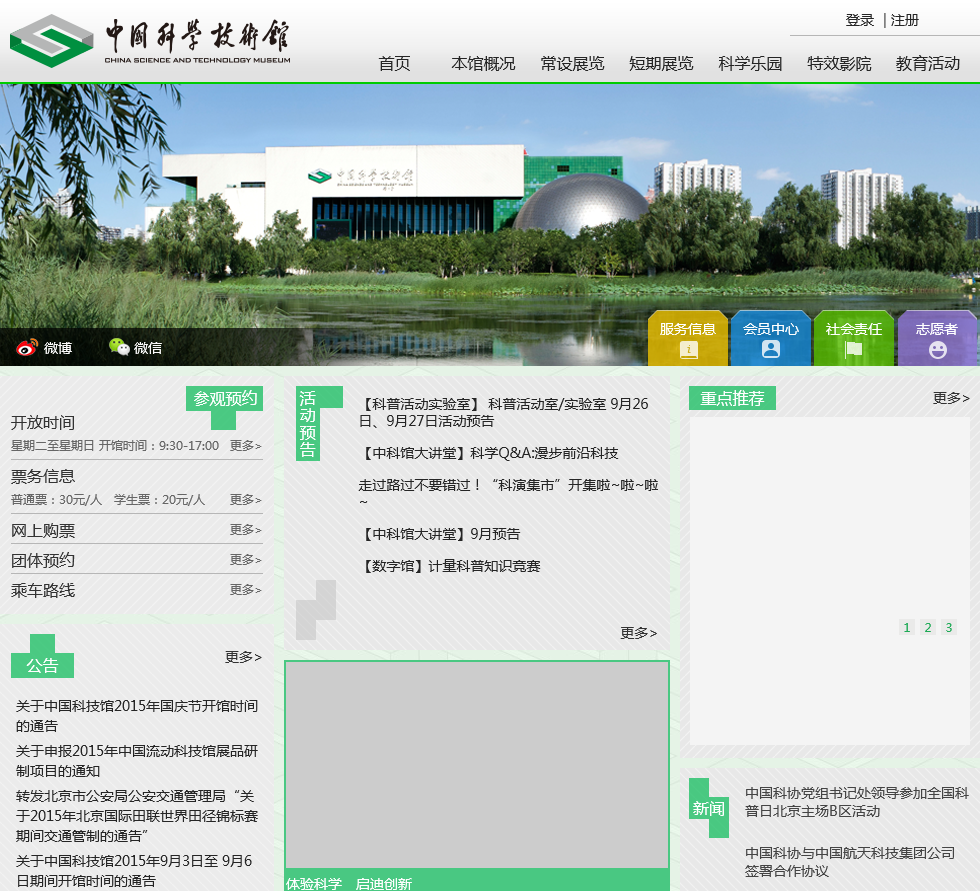The image size is (980, 891).
Task: Open news 中国科协党组书记处领导参加全国科普日
Action: [x=857, y=802]
